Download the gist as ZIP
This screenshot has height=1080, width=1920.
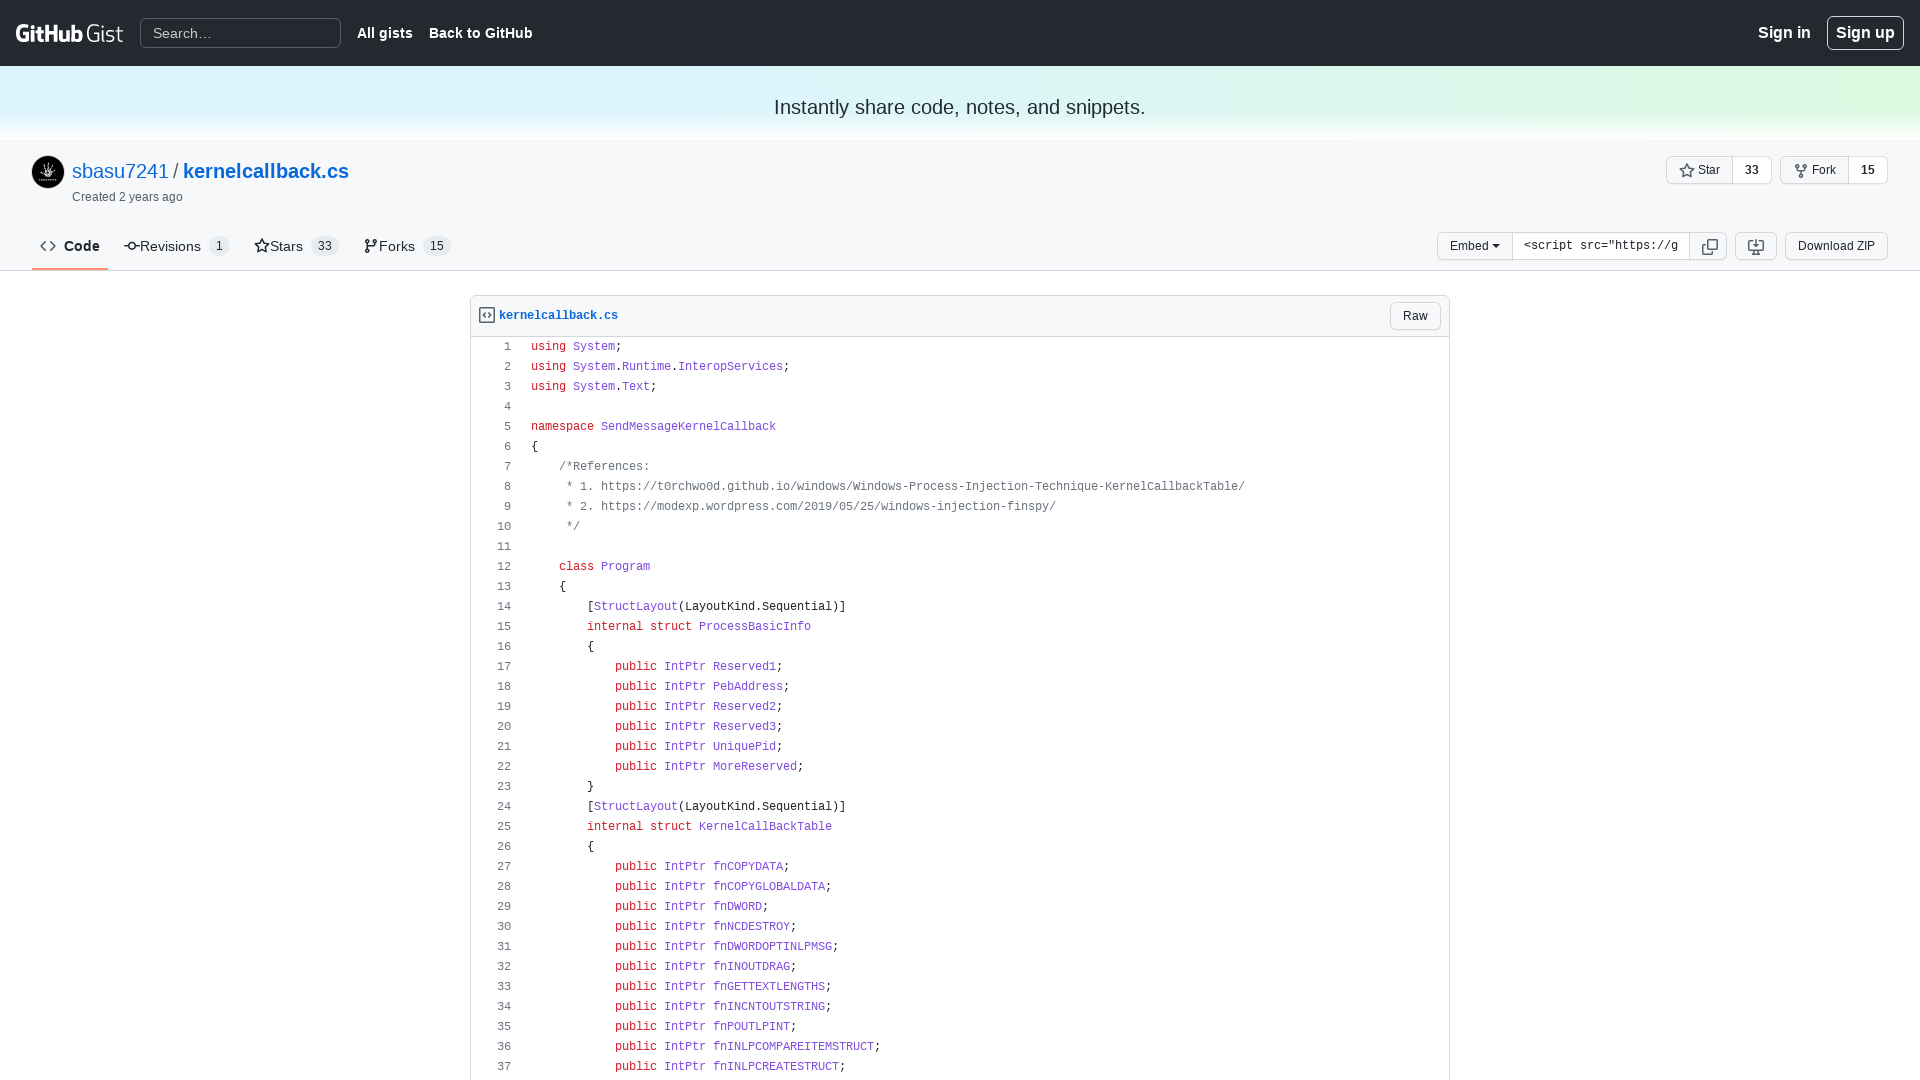pos(1836,246)
